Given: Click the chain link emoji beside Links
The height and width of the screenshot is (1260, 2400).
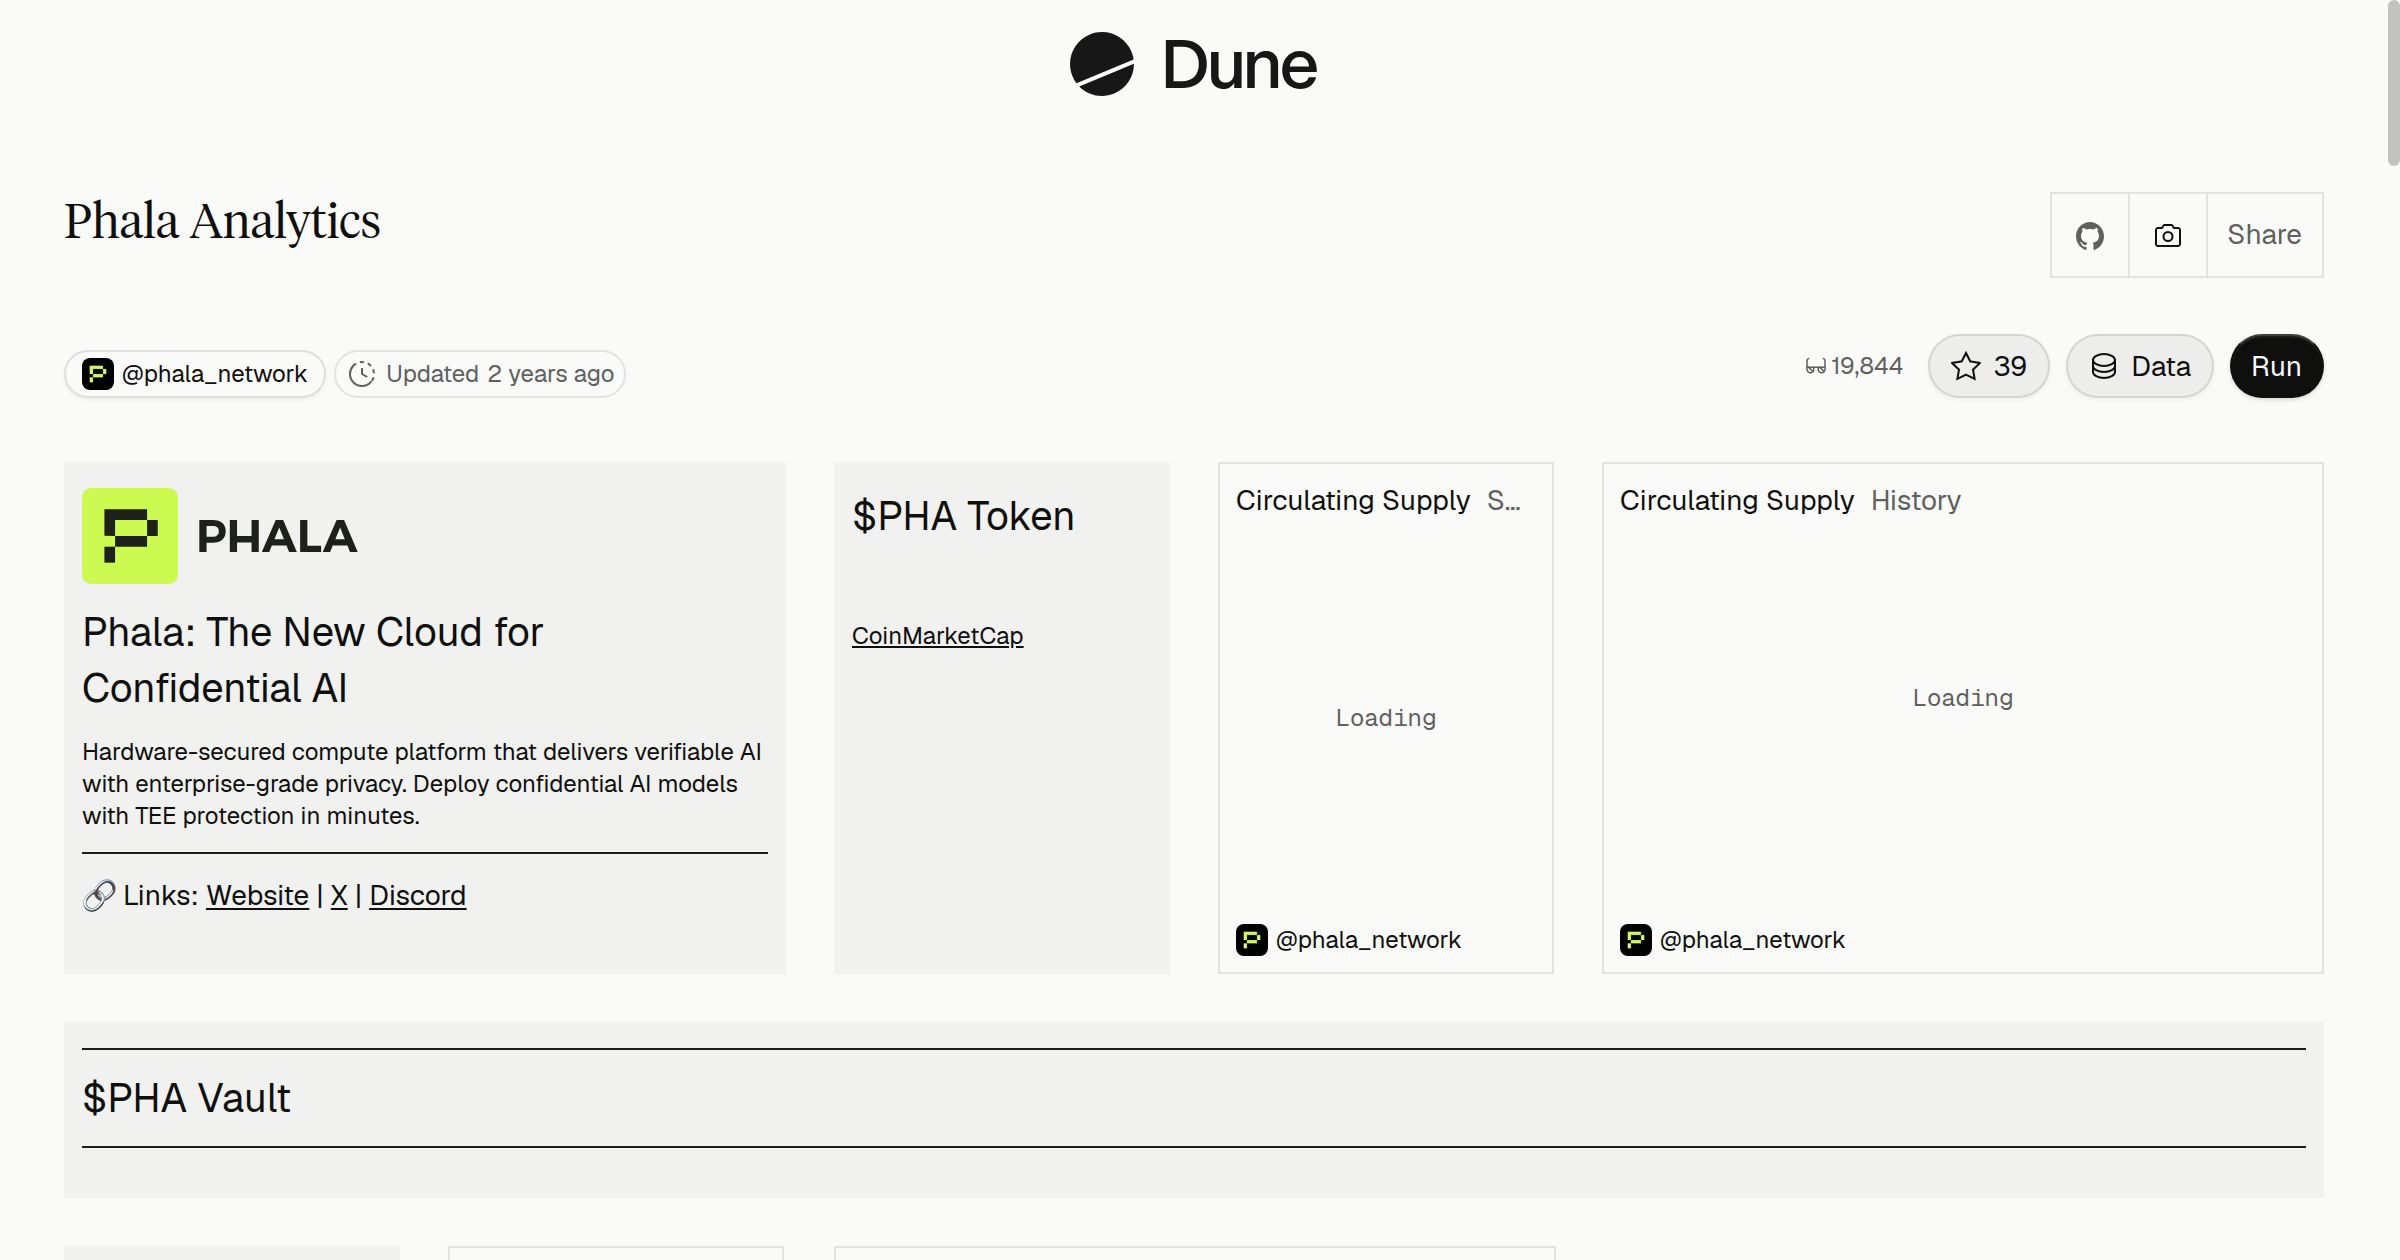Looking at the screenshot, I should [x=99, y=895].
